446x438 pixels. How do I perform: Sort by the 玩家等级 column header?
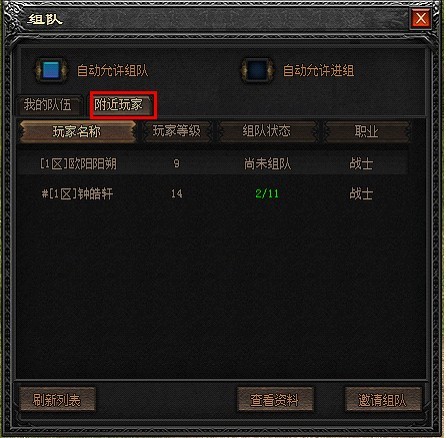177,131
